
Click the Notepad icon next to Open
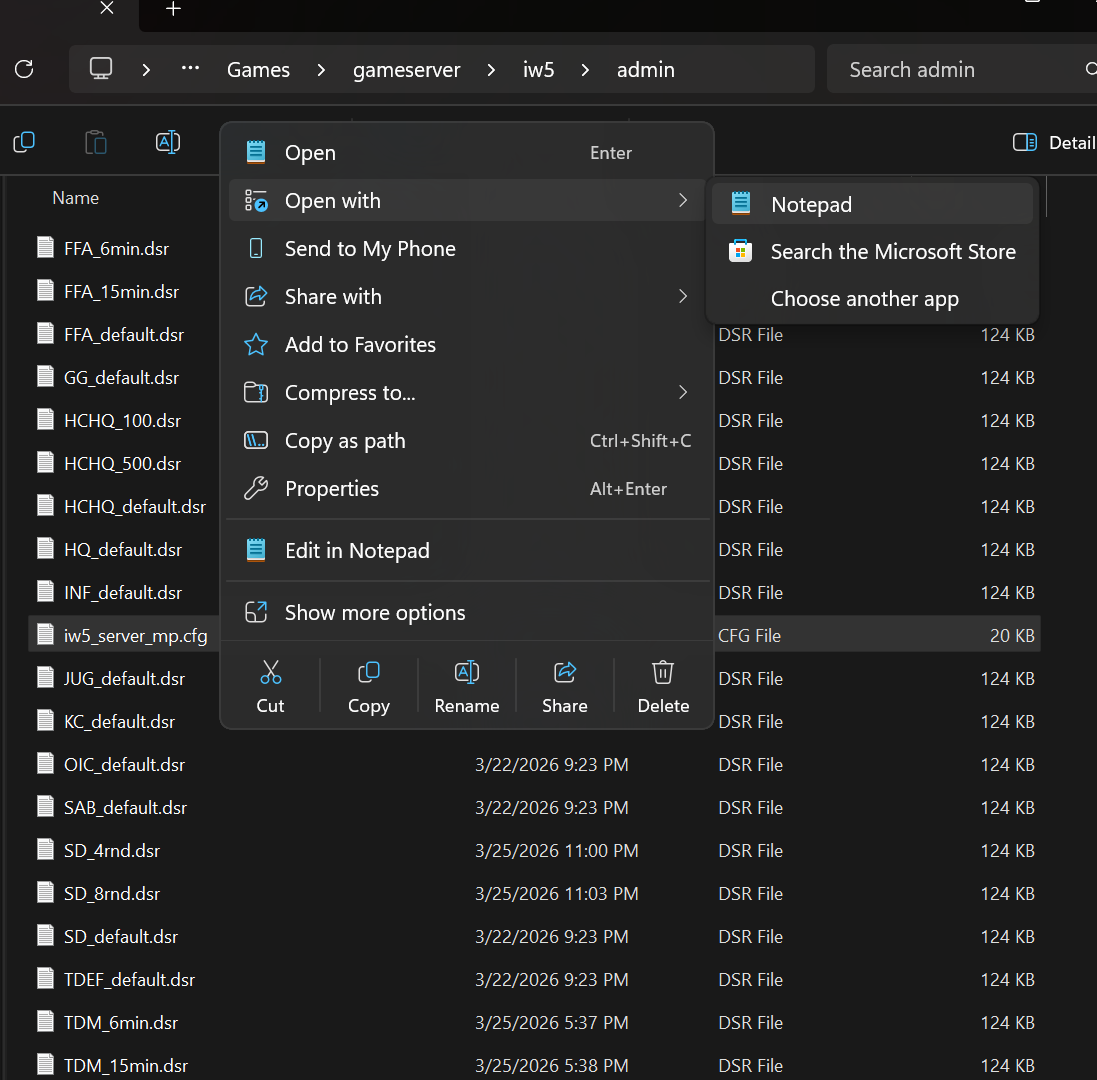coord(256,152)
